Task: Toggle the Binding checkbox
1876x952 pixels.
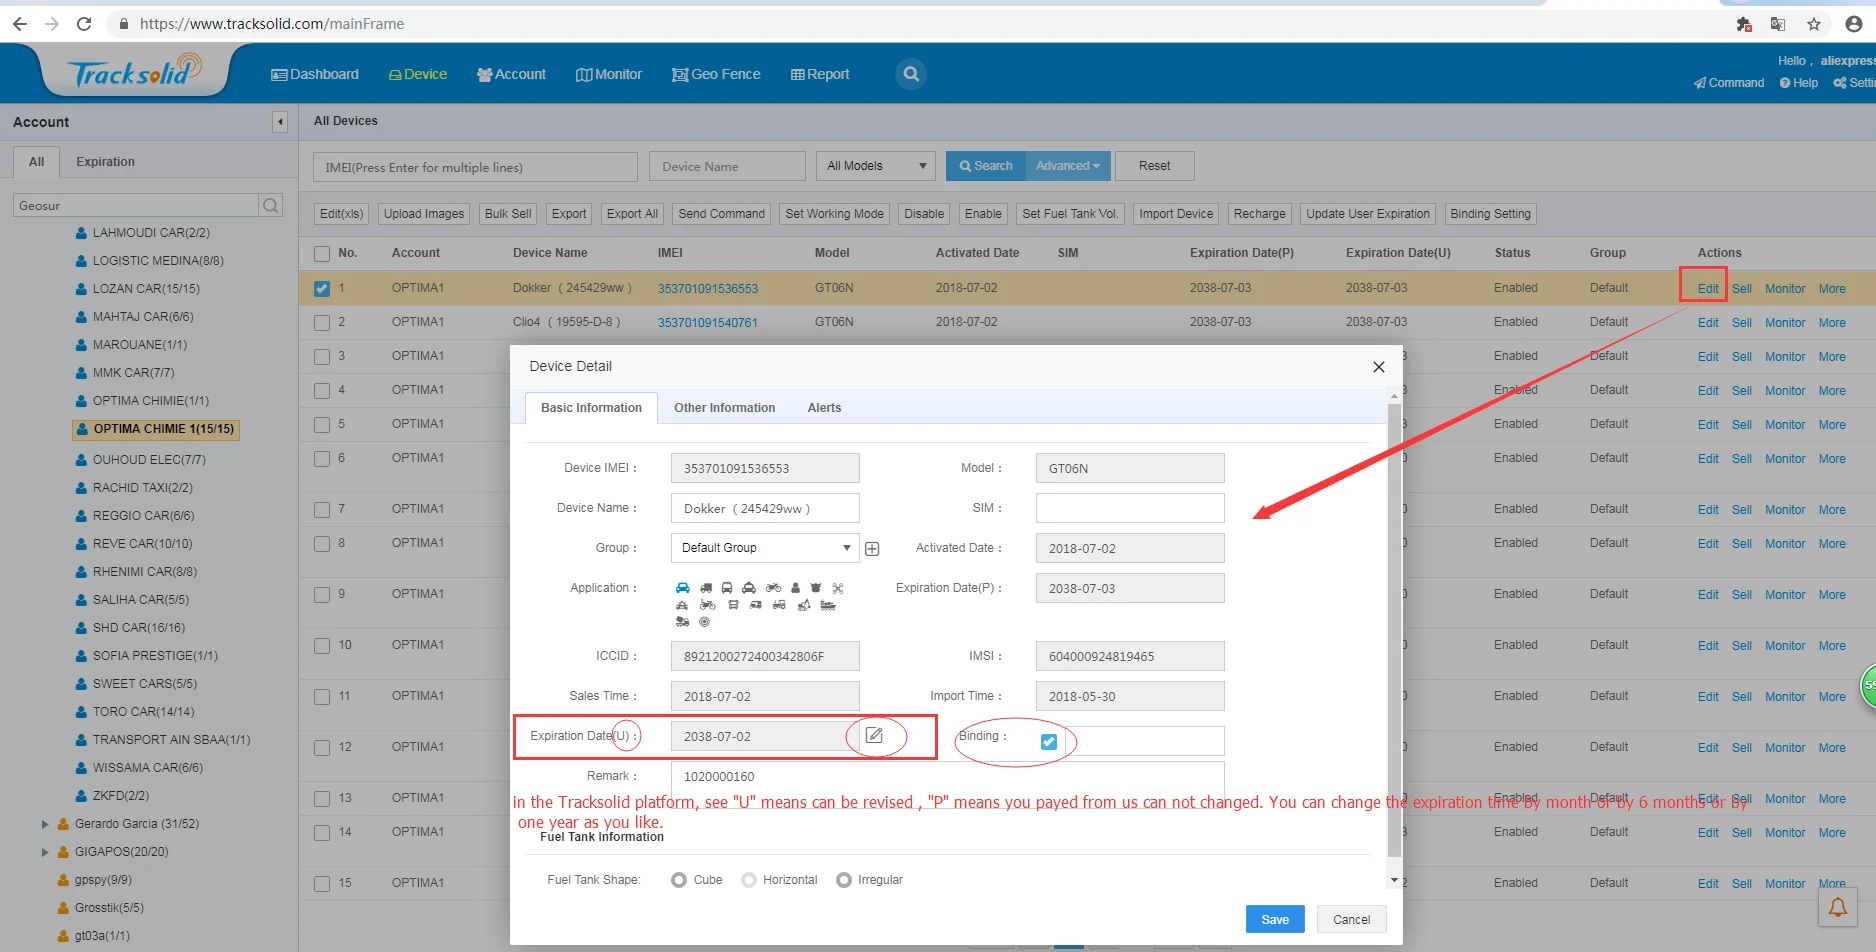Action: click(1049, 742)
